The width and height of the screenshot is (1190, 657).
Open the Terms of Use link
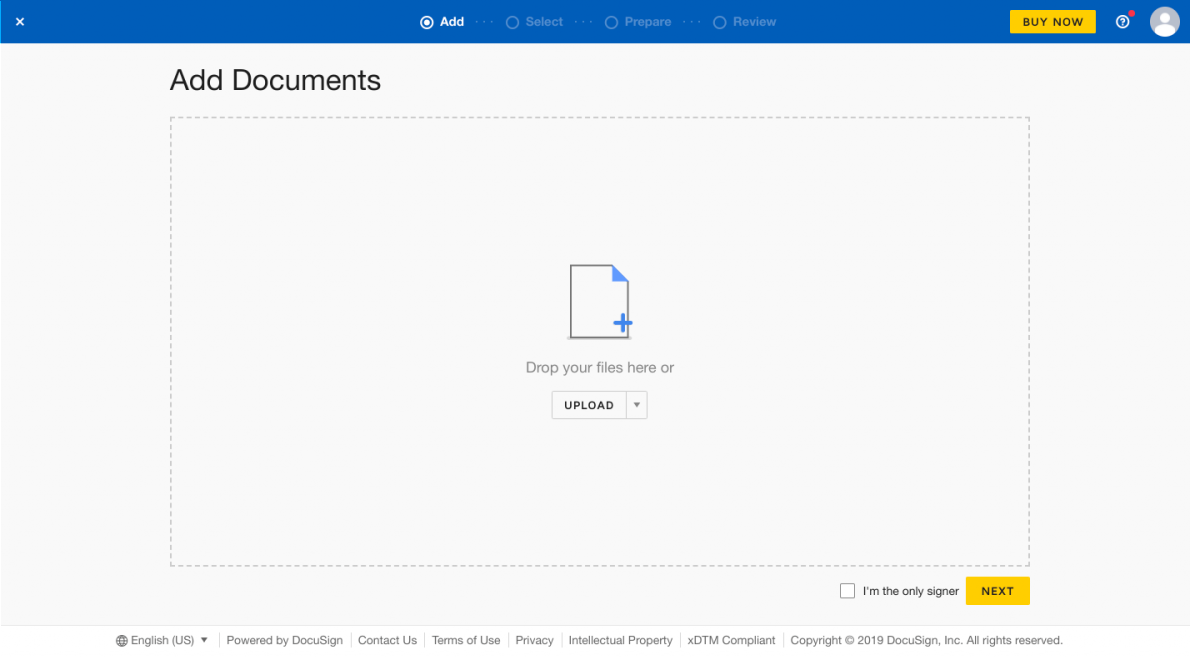466,640
